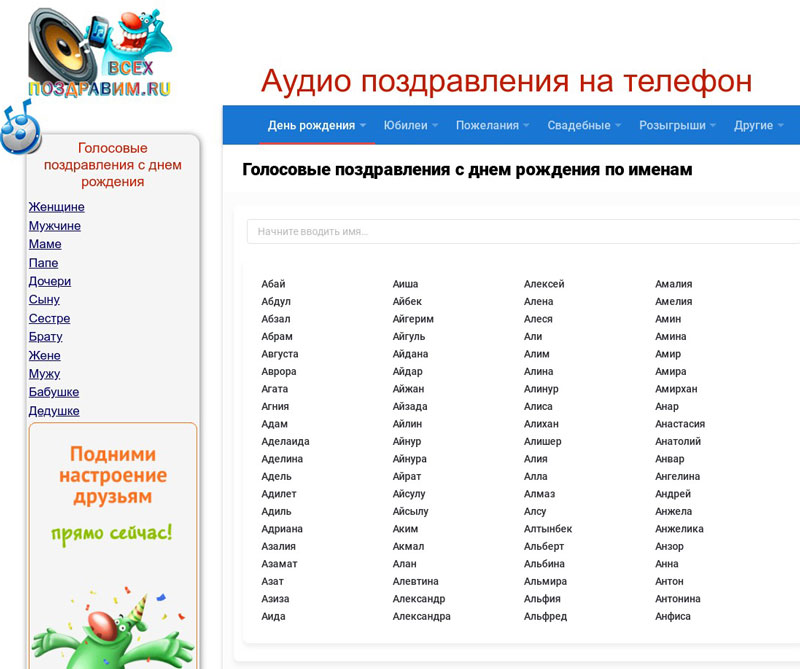Screen dimensions: 800x669
Task: Choose the name Александра
Action: tap(421, 616)
